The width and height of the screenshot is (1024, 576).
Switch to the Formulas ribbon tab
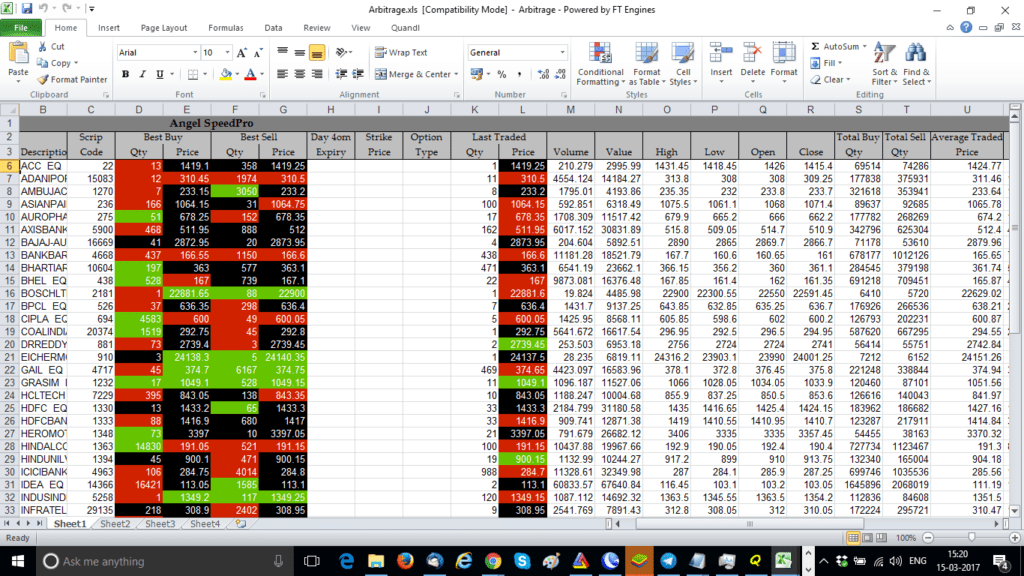click(225, 28)
